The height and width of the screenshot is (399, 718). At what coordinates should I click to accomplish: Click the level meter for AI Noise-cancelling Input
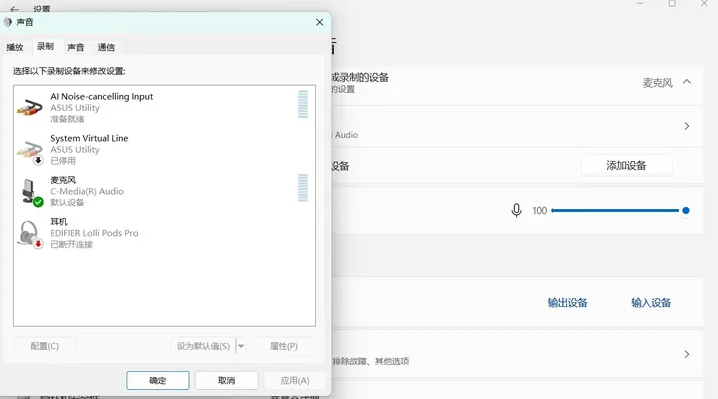(x=303, y=104)
